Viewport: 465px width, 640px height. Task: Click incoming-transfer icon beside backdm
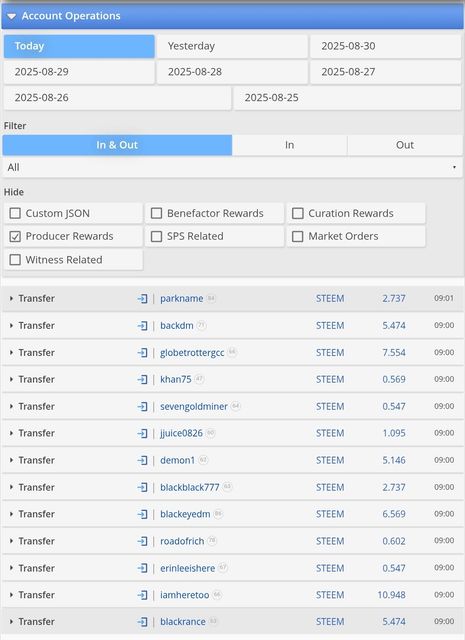click(142, 326)
